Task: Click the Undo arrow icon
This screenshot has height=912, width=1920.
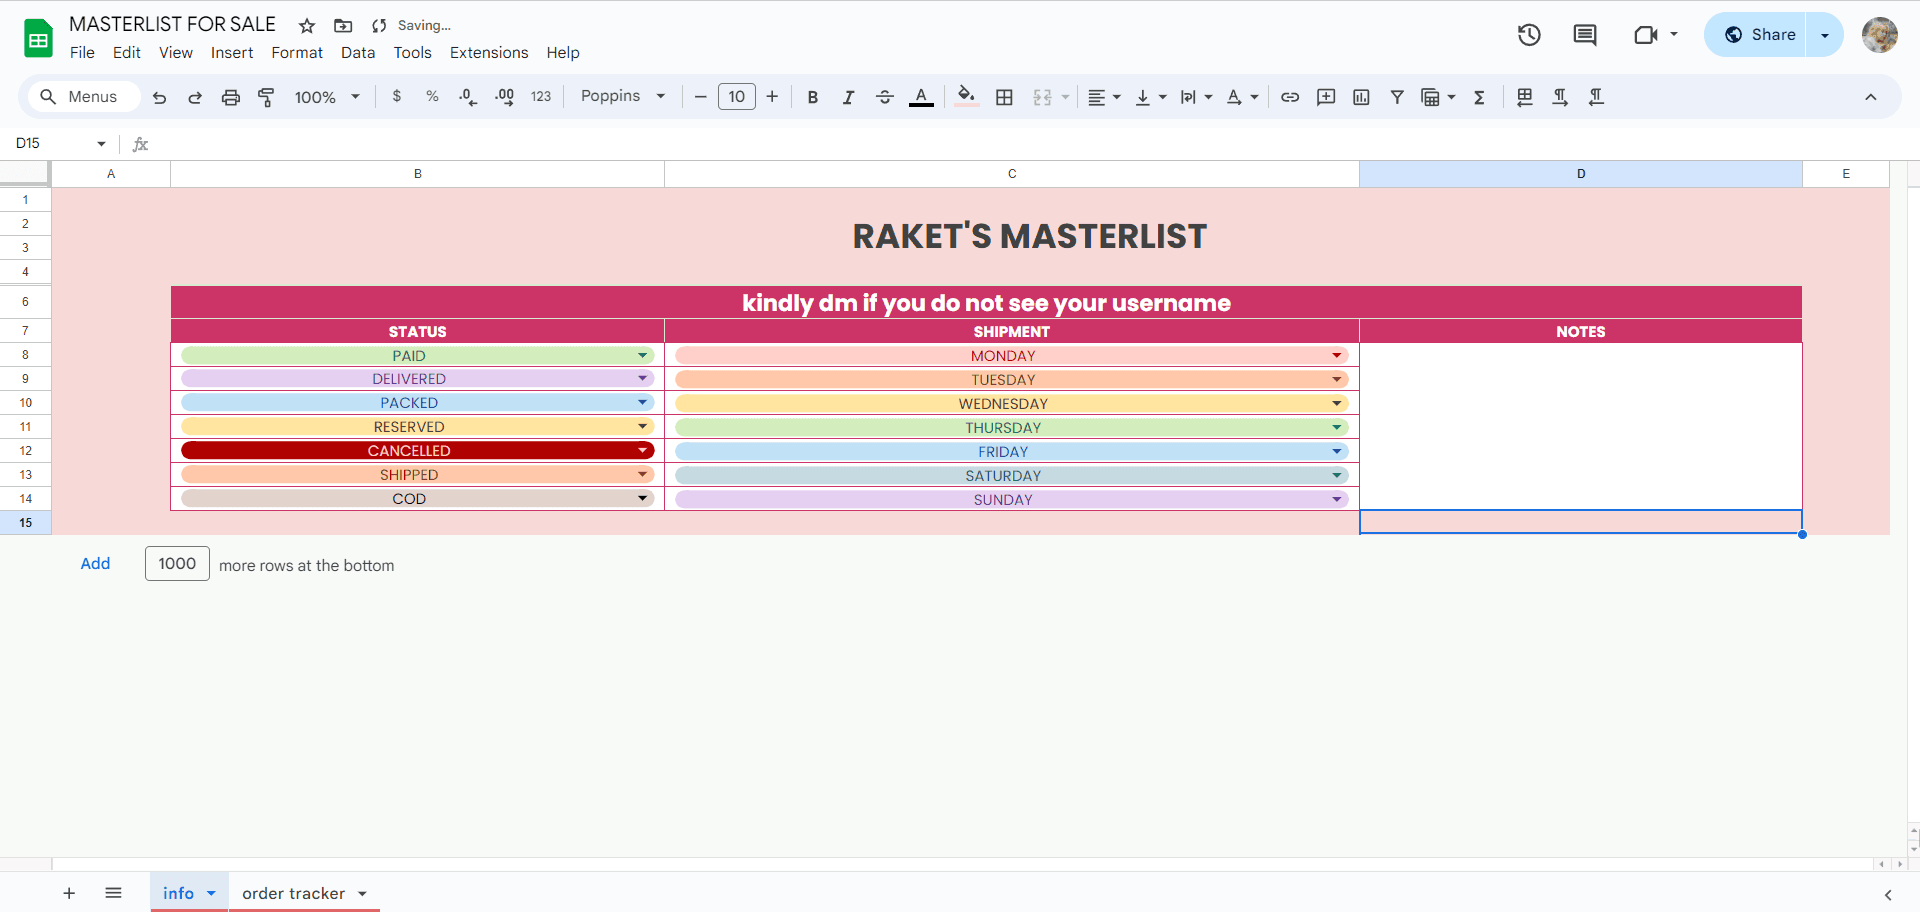Action: (159, 97)
